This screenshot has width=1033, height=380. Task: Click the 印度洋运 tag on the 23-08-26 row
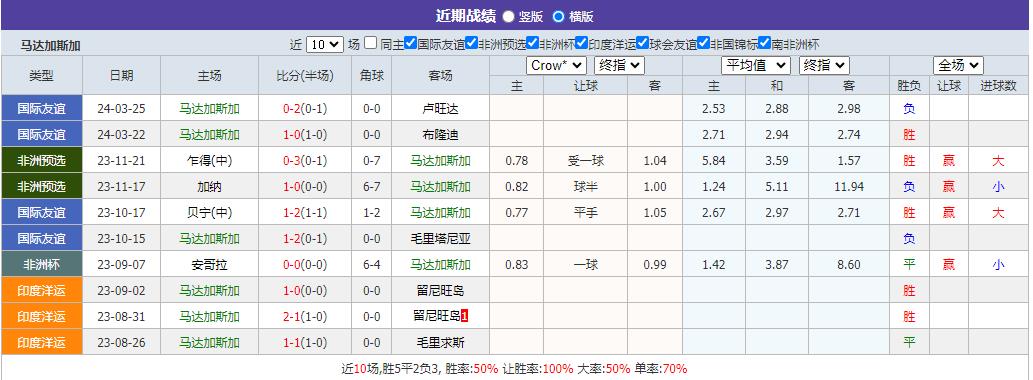point(42,342)
